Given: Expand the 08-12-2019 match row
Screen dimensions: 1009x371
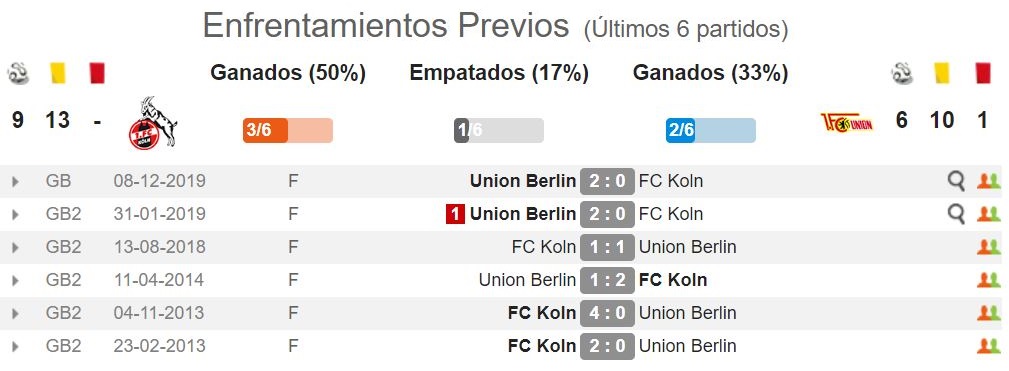Looking at the screenshot, I should pyautogui.click(x=15, y=182).
